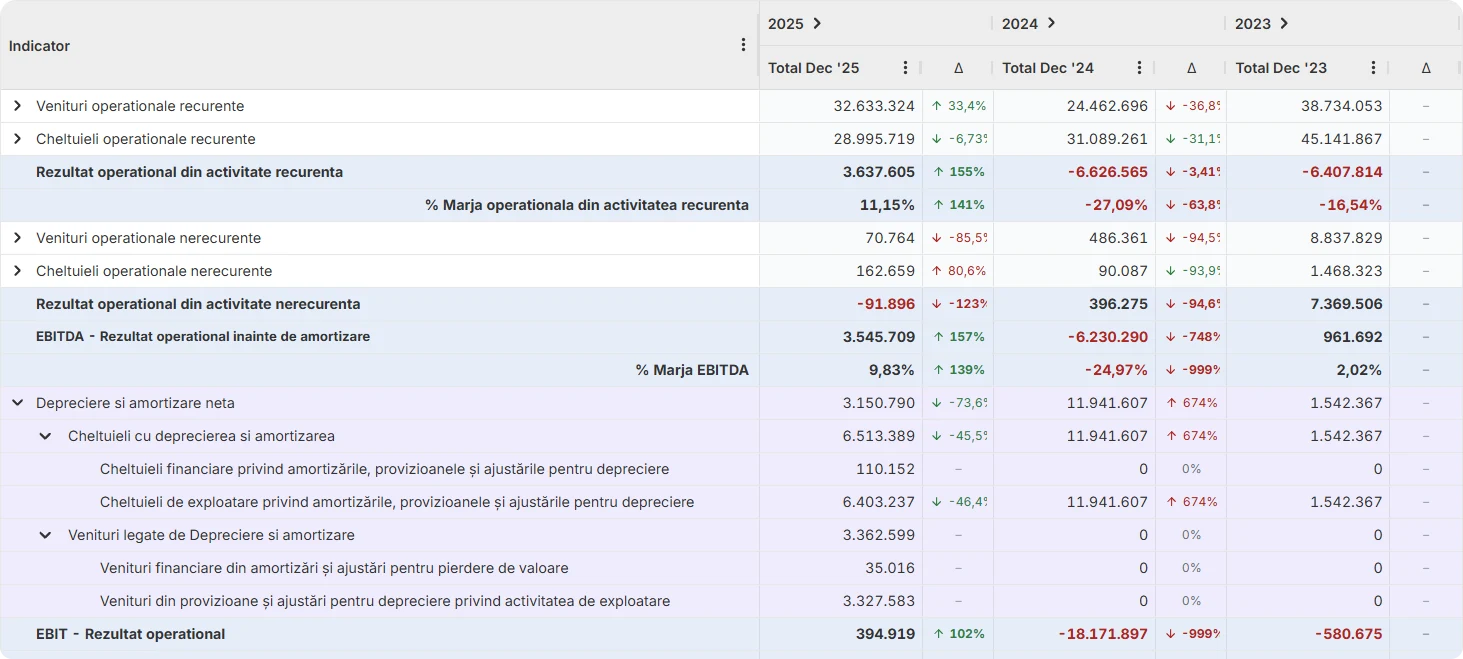
Task: Expand the 2023 year column group
Action: (1284, 23)
